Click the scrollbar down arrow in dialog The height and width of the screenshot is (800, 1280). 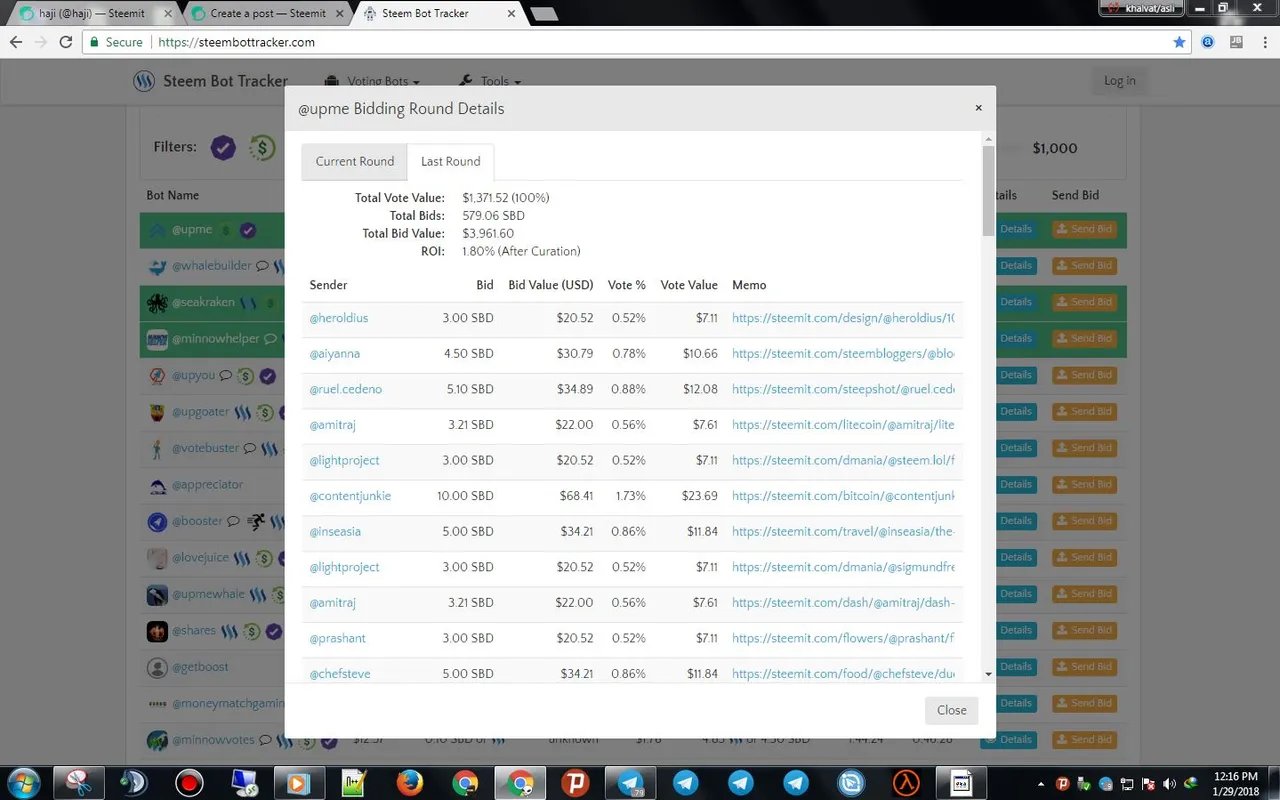pos(989,675)
